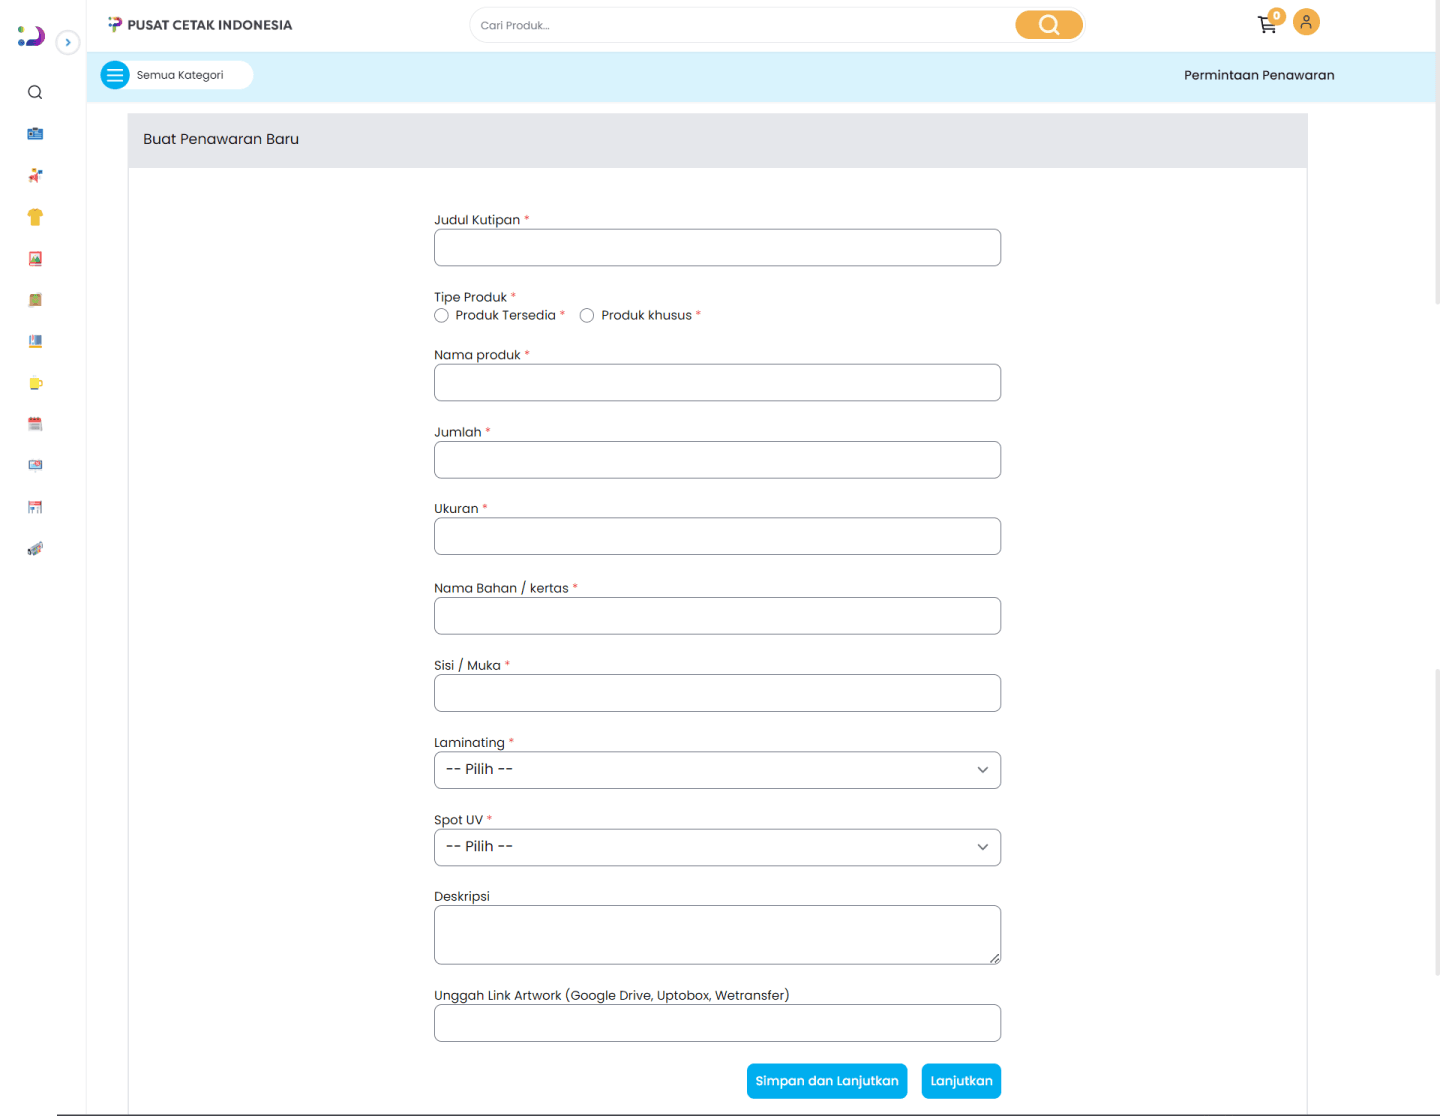1440x1116 pixels.
Task: Choose the Produk khusus radio option
Action: 587,316
